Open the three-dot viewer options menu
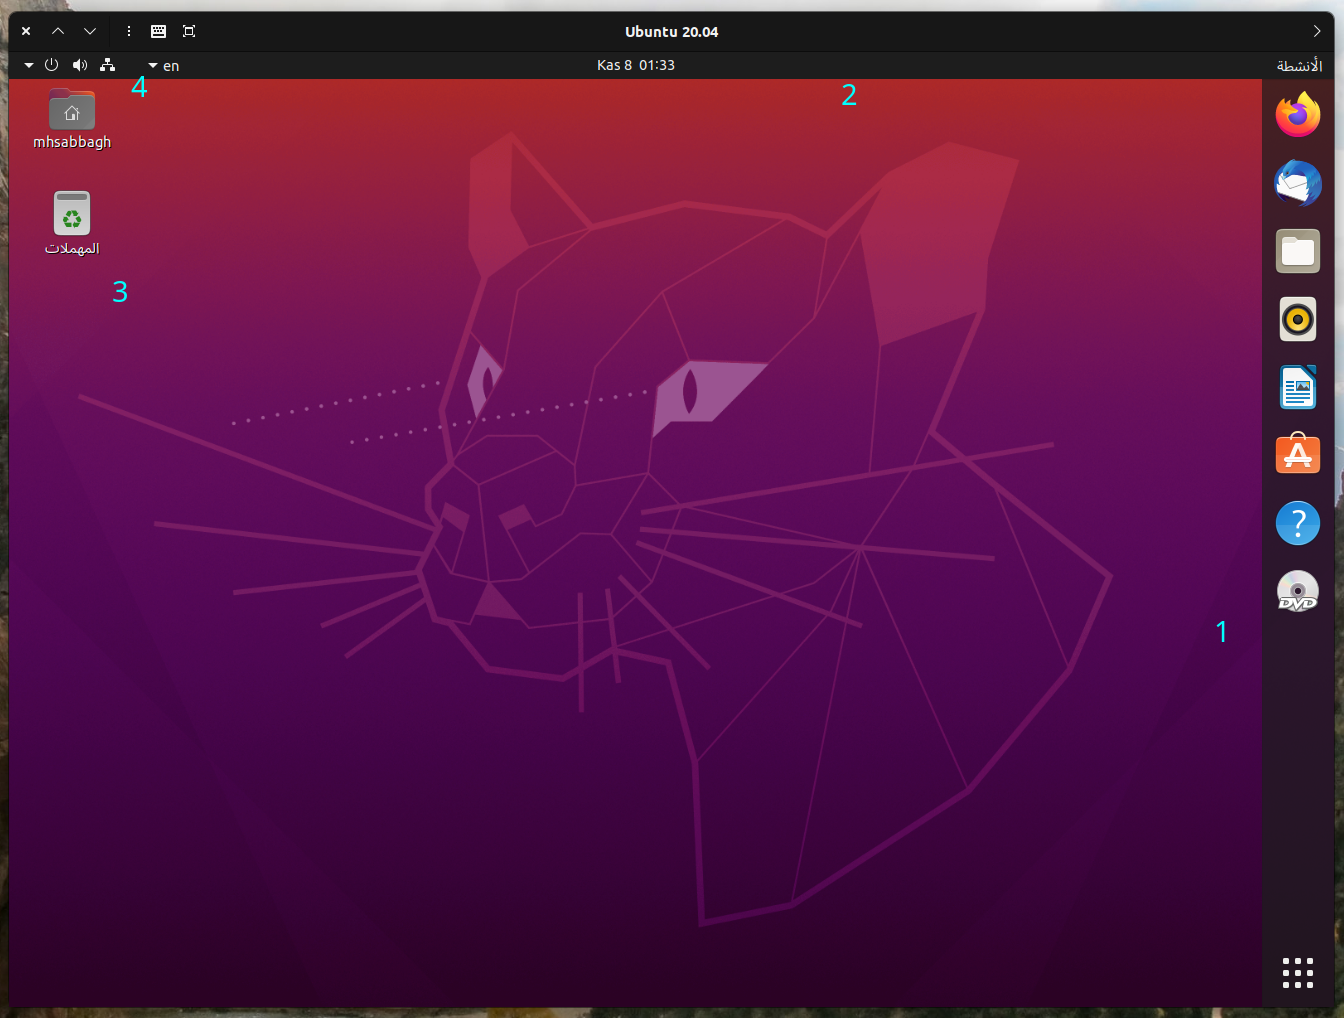Viewport: 1344px width, 1018px height. [x=129, y=31]
